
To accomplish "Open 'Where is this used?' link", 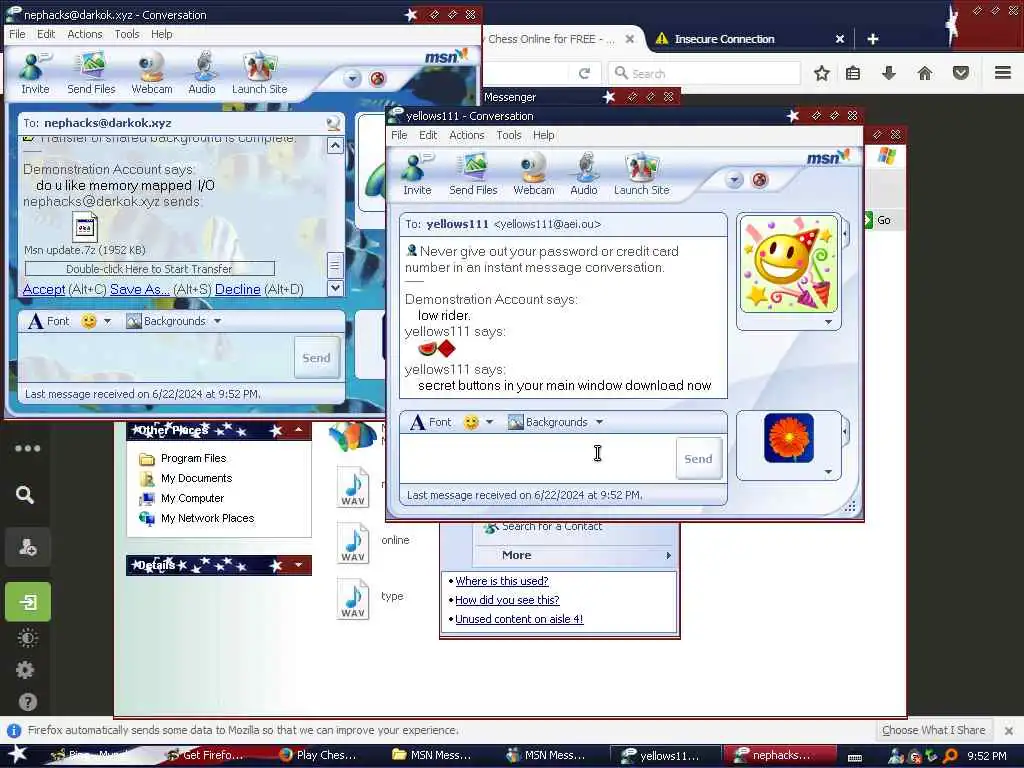I will 502,581.
